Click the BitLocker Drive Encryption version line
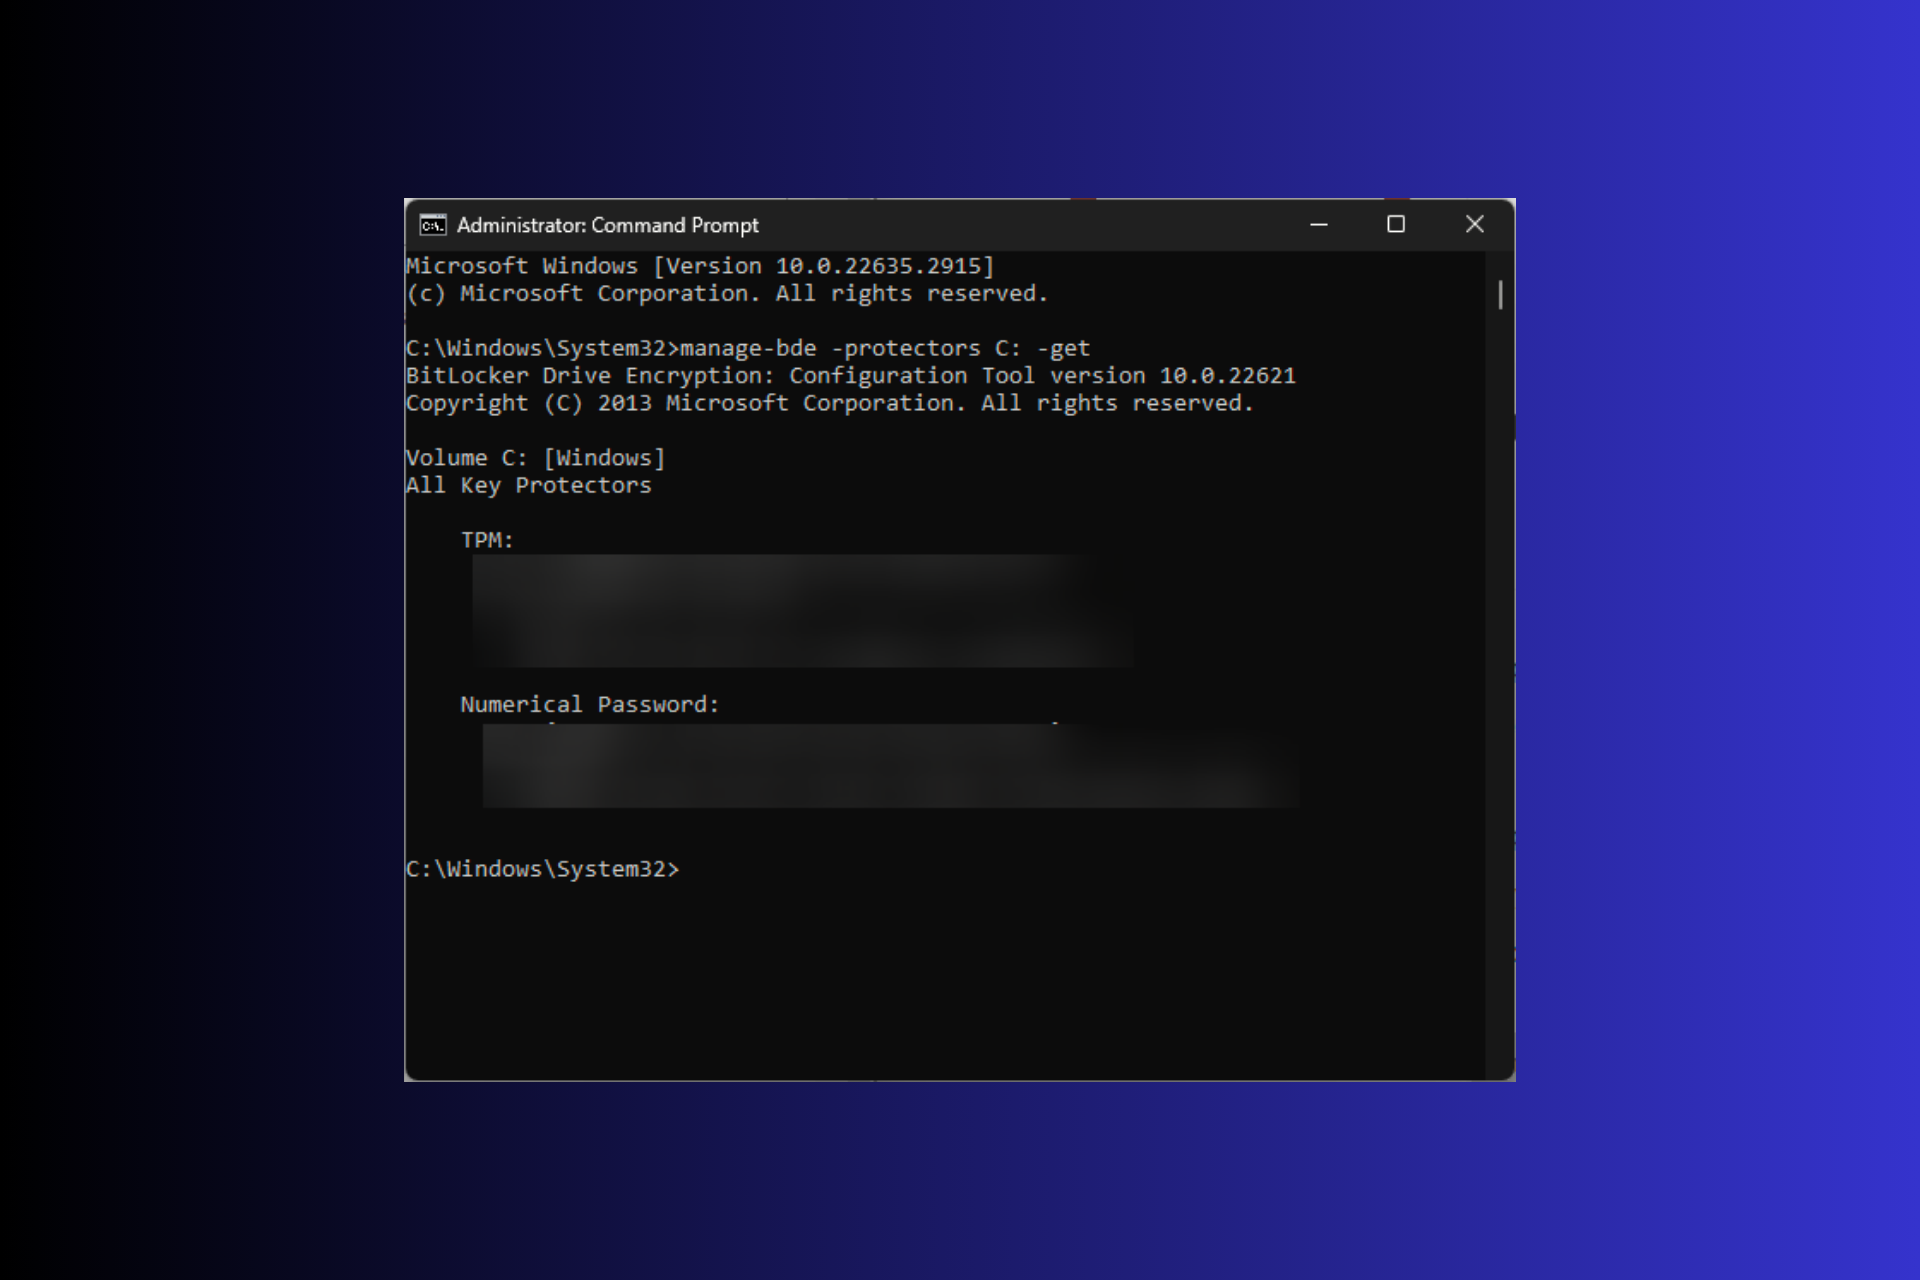1920x1280 pixels. [x=850, y=376]
